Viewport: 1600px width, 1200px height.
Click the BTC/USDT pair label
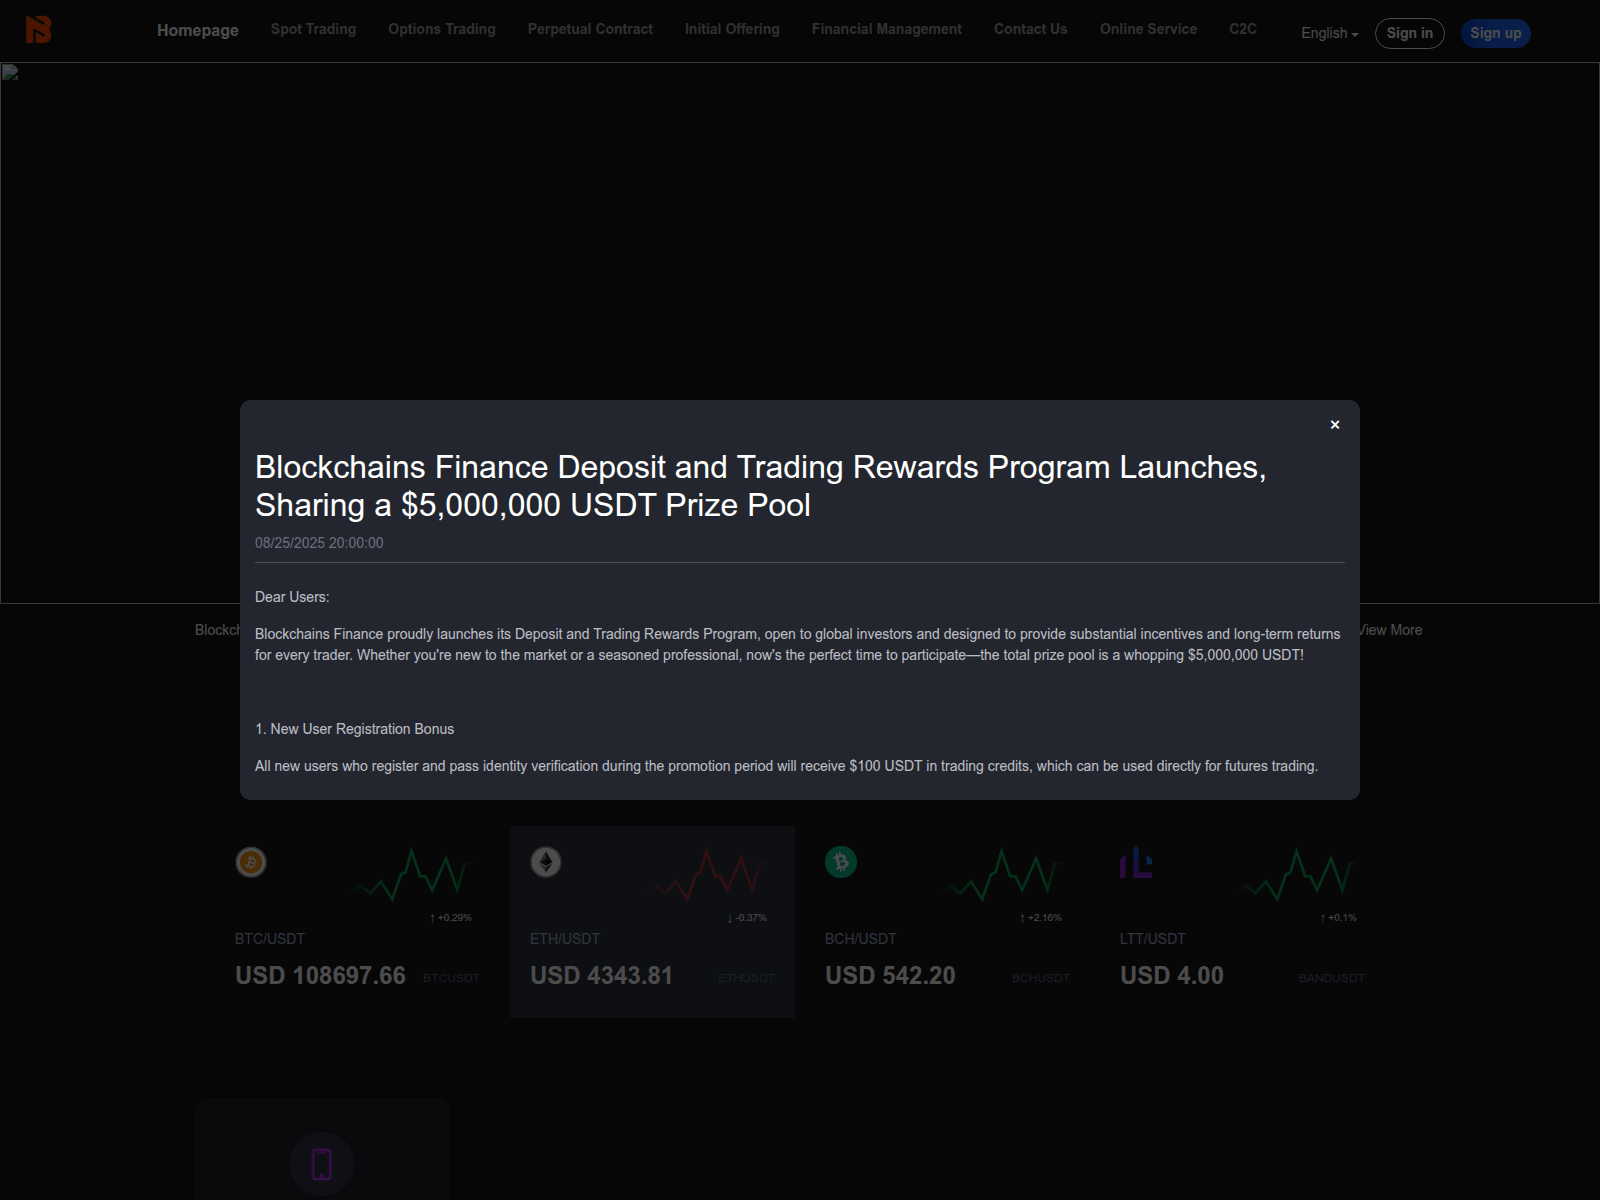pyautogui.click(x=270, y=939)
